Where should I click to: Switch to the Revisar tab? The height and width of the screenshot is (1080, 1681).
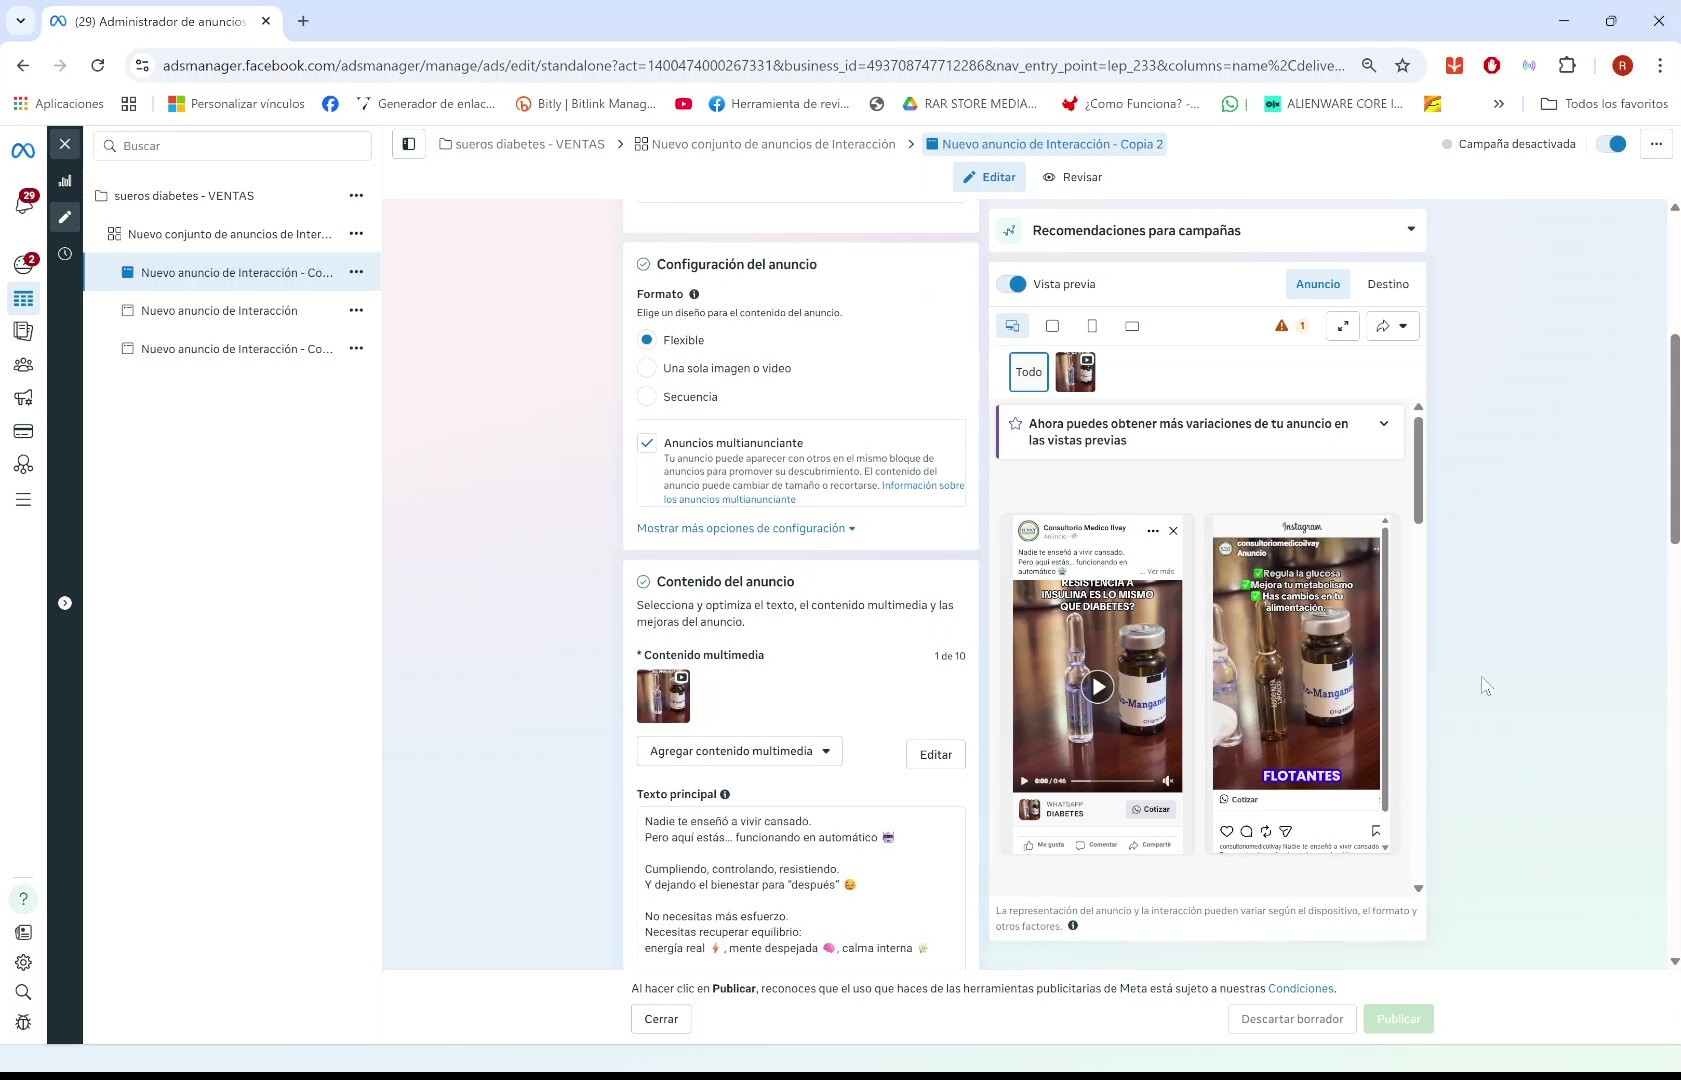pyautogui.click(x=1072, y=177)
